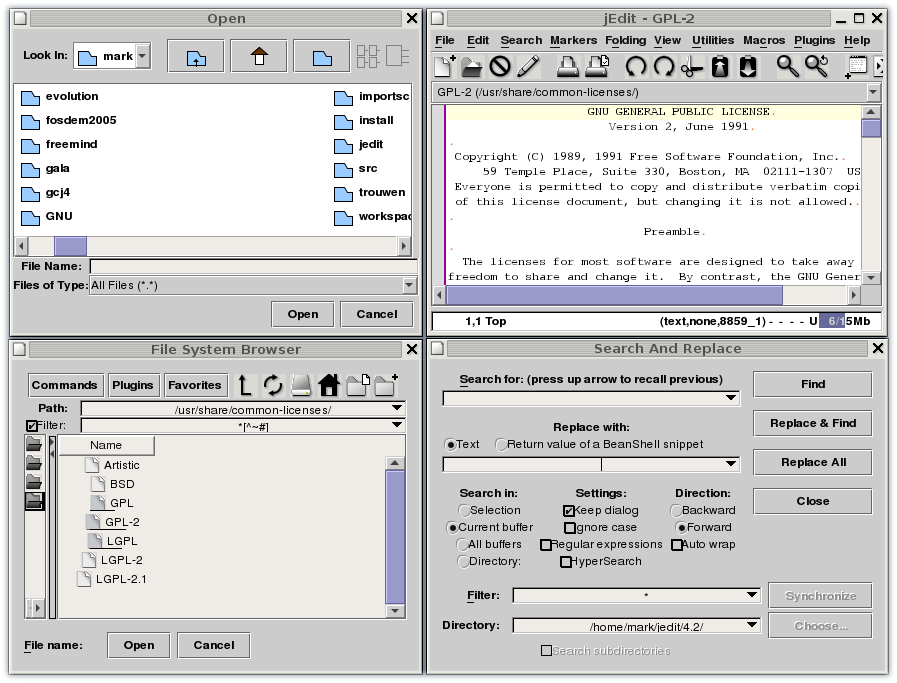Click the Paste icon in jEdit toolbar

[748, 66]
